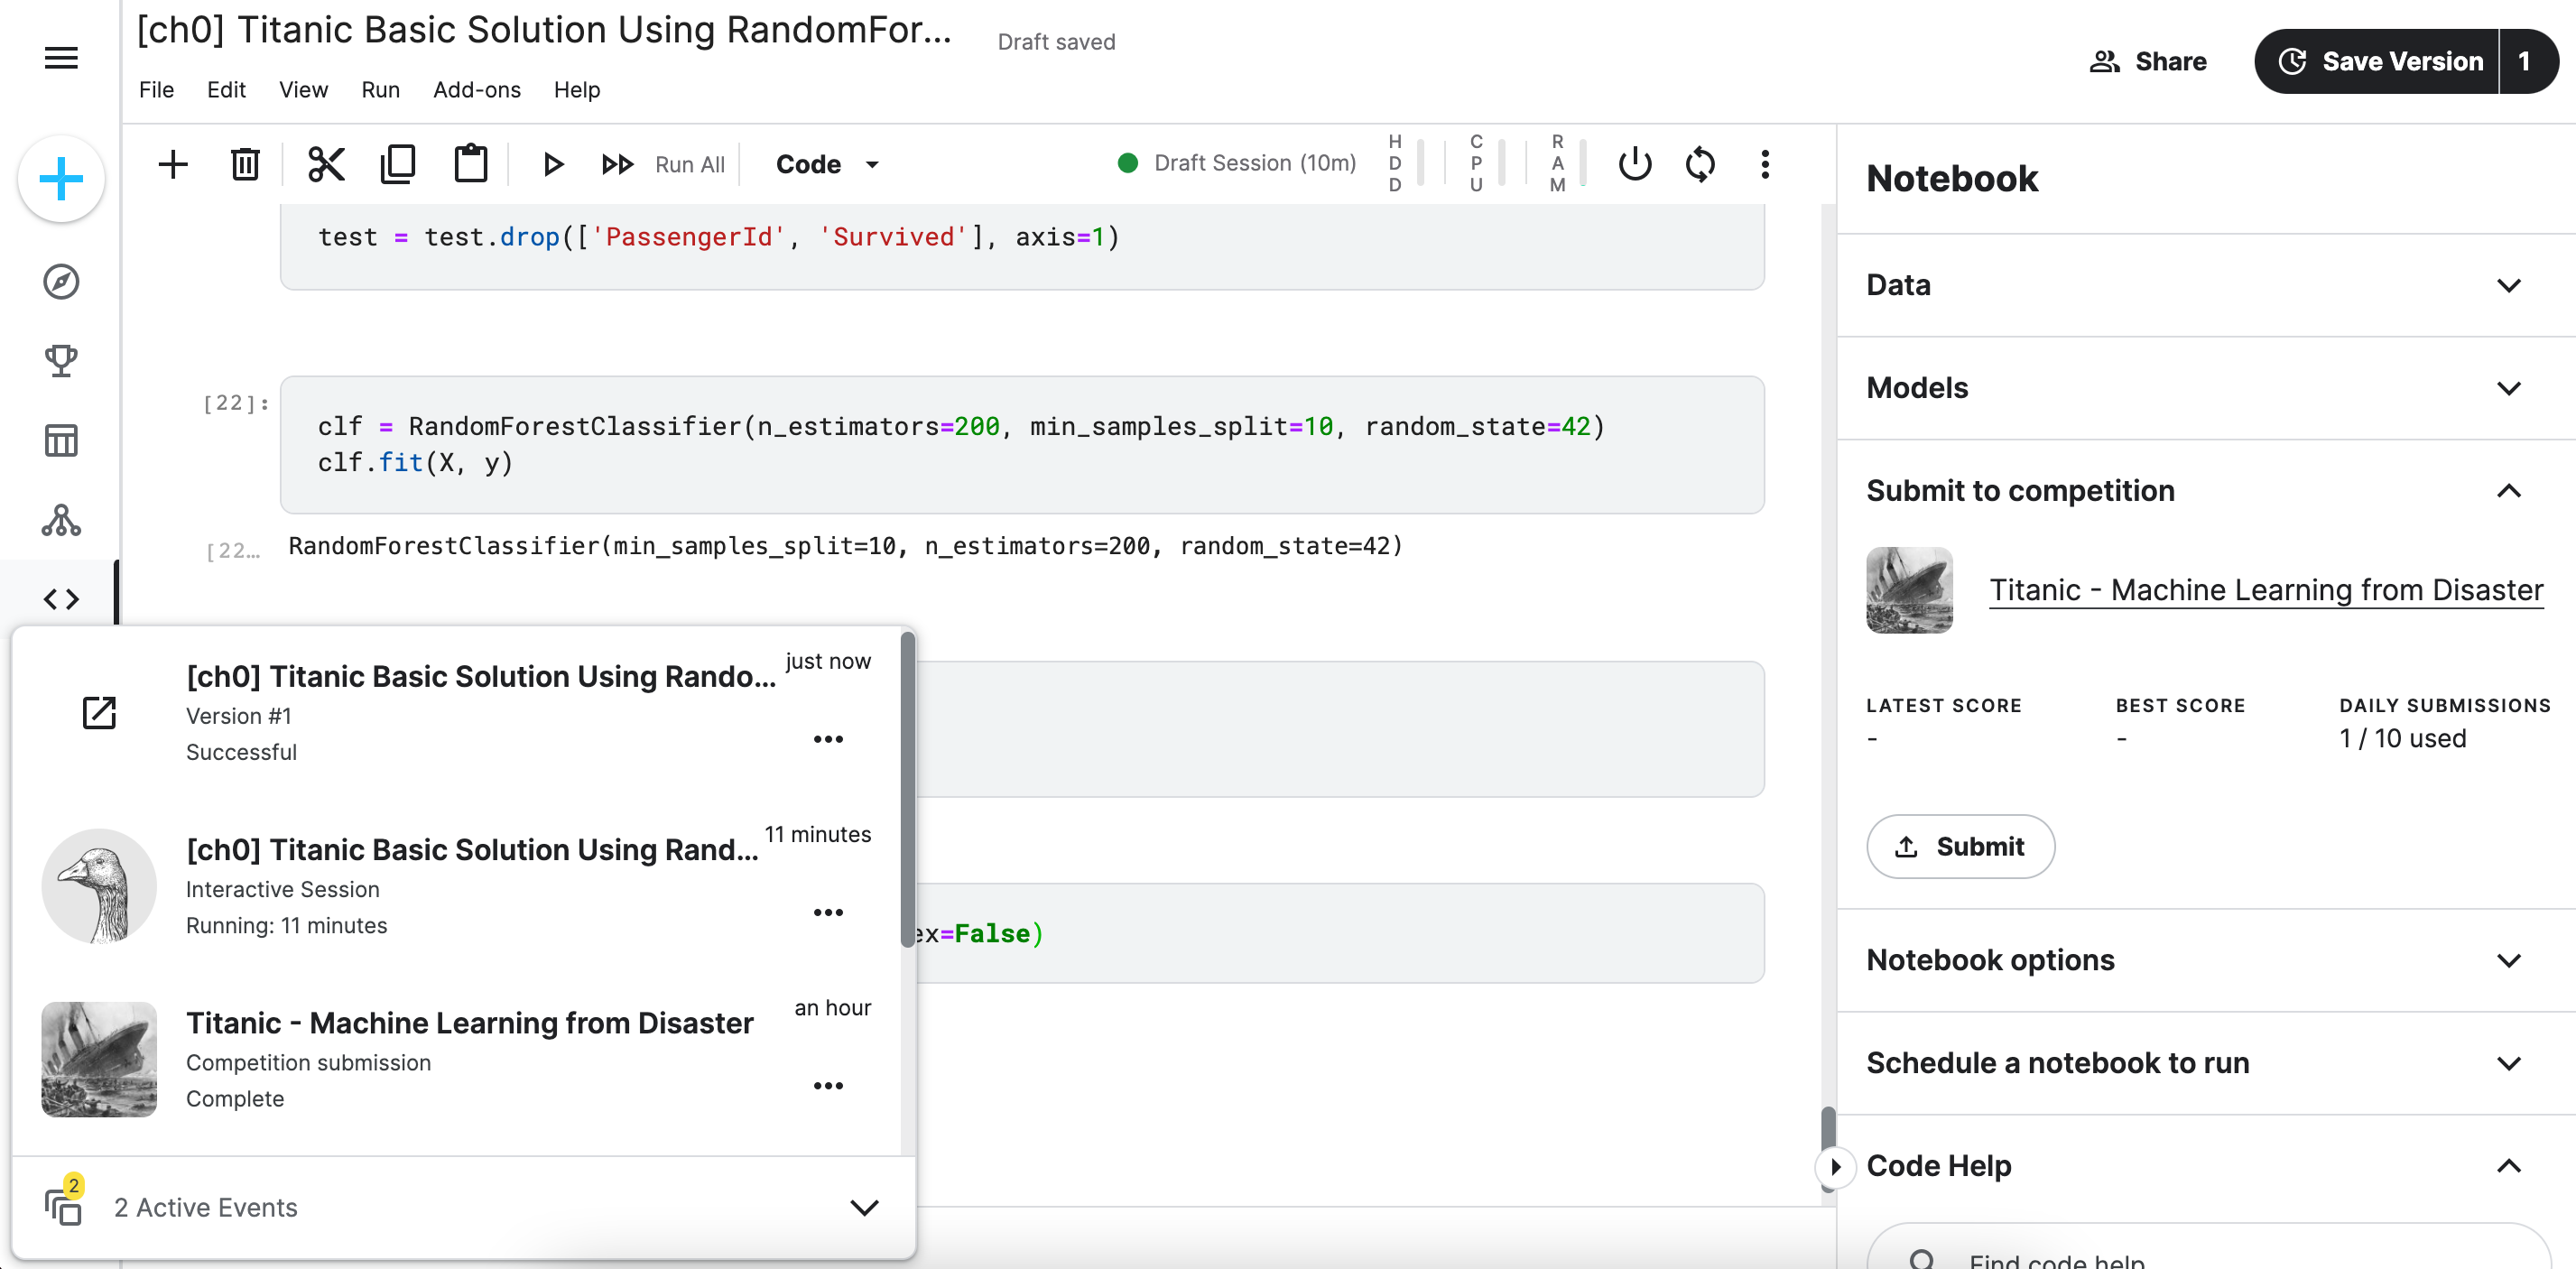Open Titanic - Machine Learning from Disaster link
Screen dimensions: 2576x1269
pyautogui.click(x=2266, y=590)
